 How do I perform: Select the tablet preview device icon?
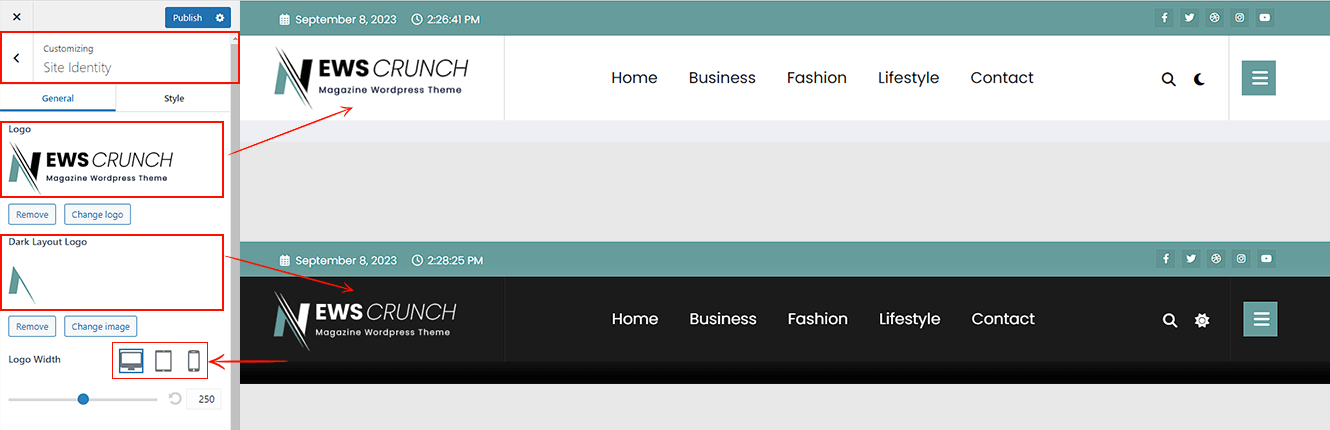tap(163, 361)
